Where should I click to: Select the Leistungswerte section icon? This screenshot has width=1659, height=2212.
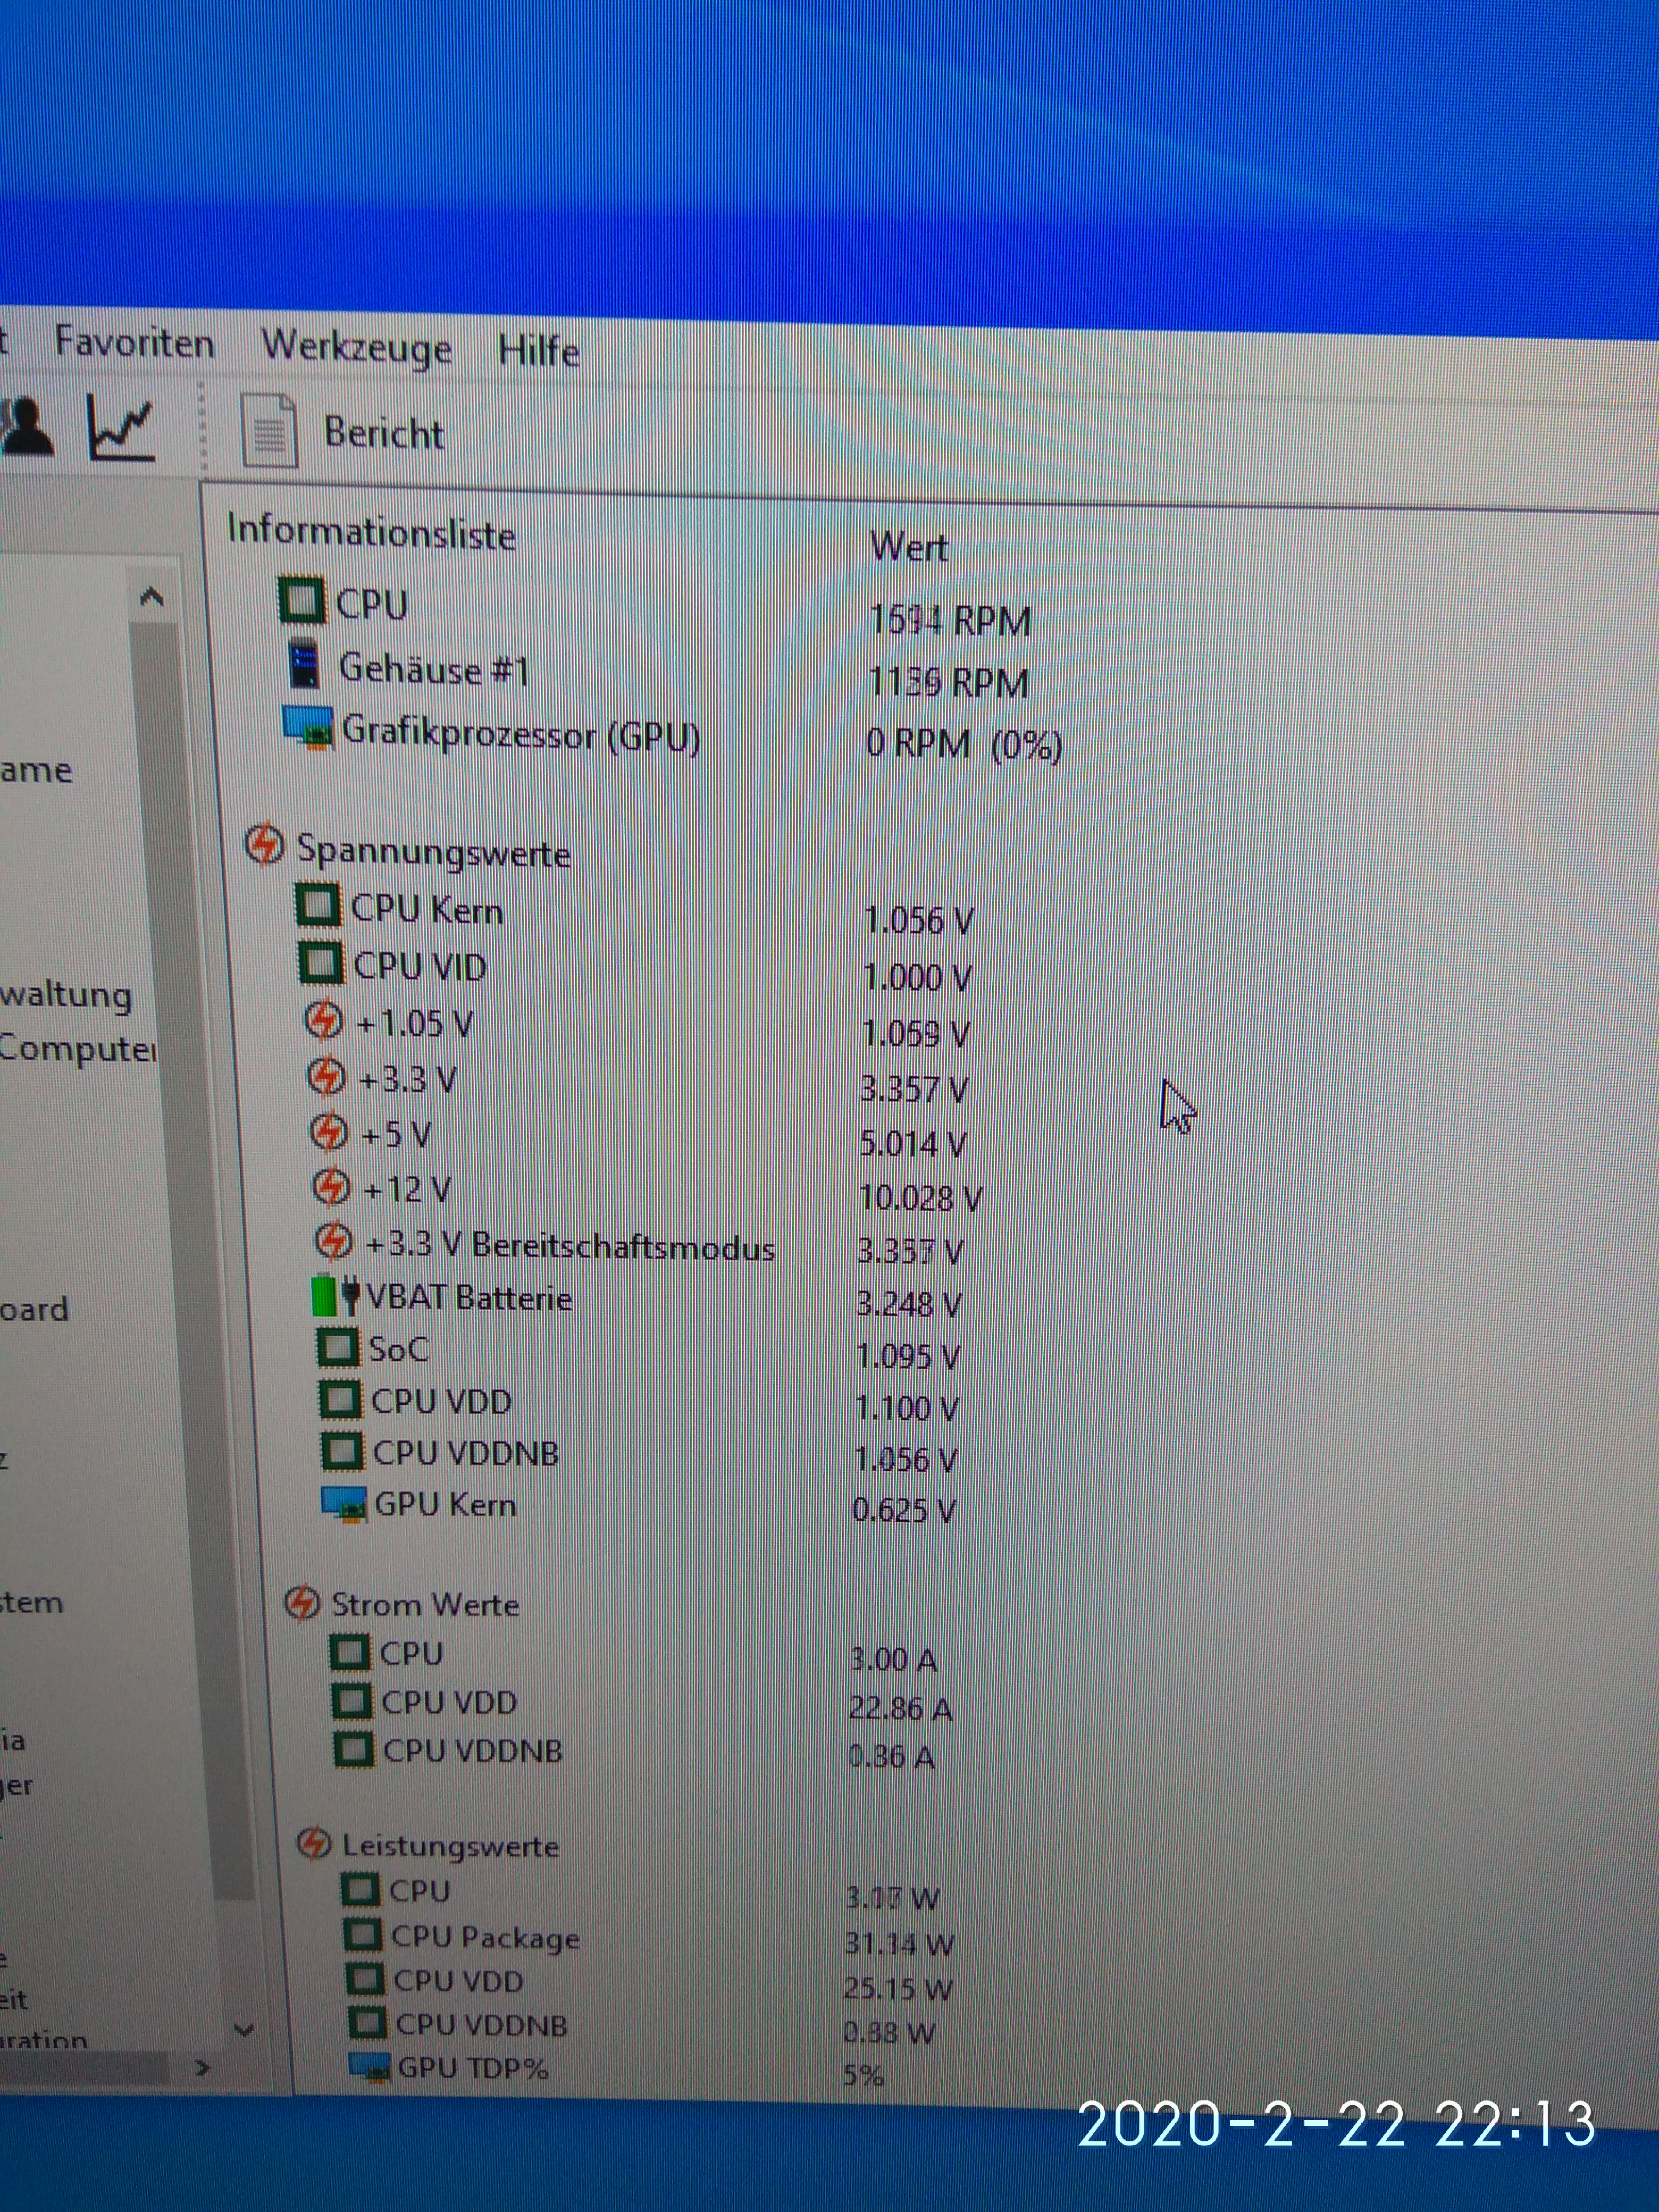(x=314, y=1842)
